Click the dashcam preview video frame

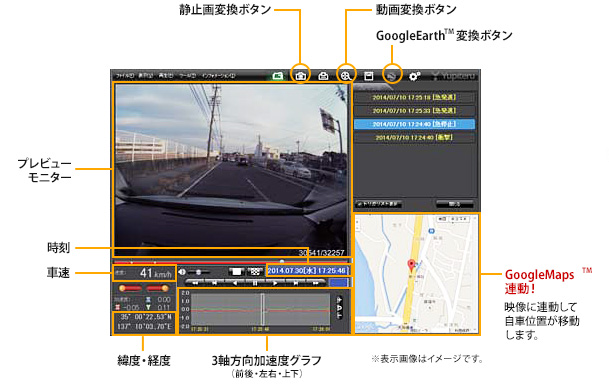[x=231, y=169]
